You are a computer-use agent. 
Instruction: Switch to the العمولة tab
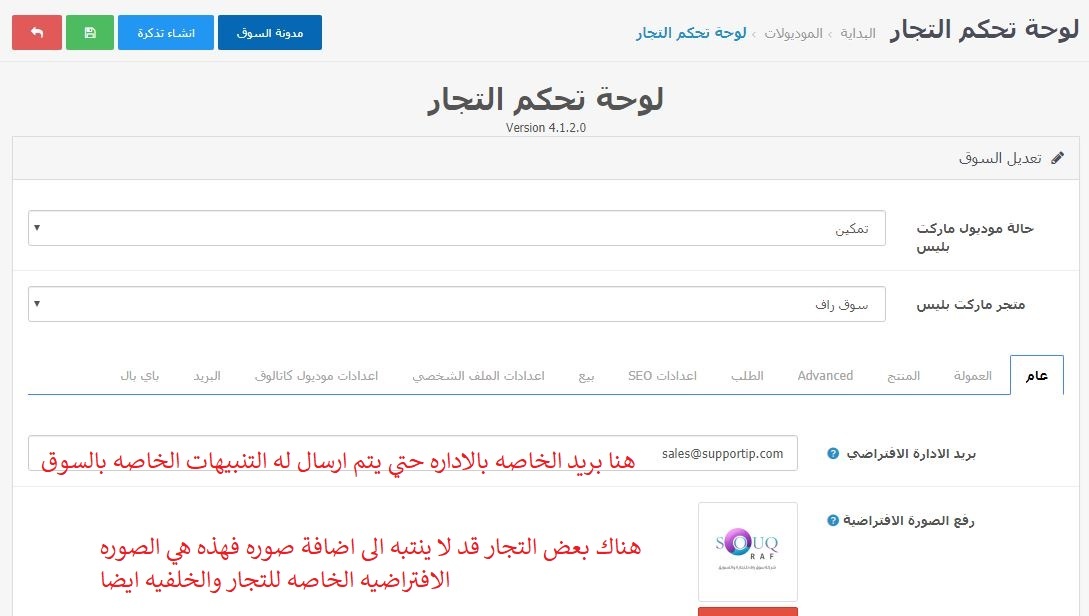pyautogui.click(x=972, y=376)
